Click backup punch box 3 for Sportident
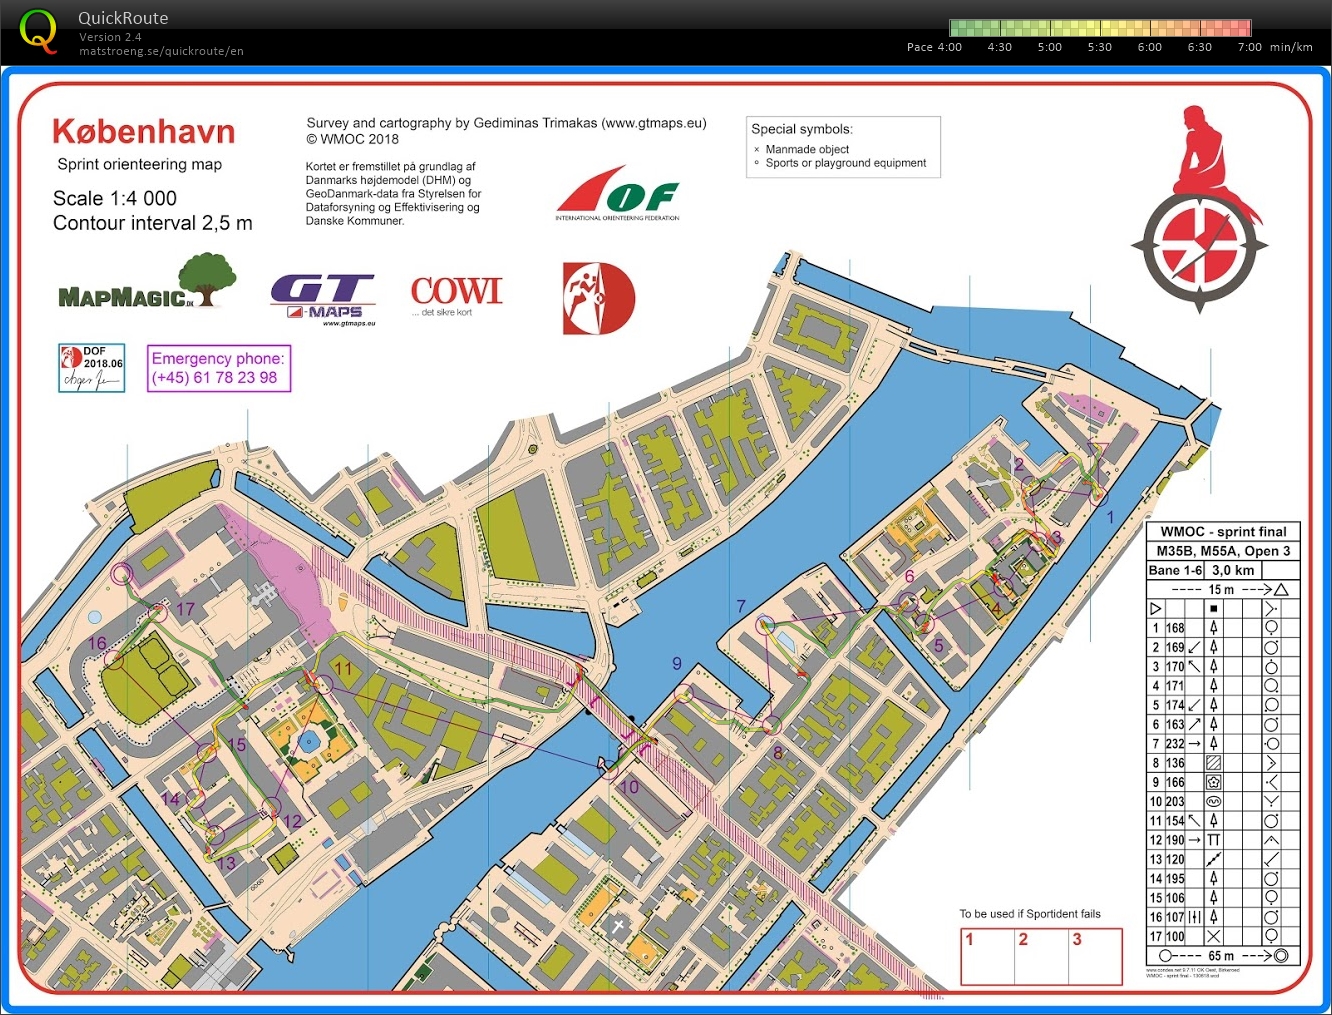 point(1095,957)
